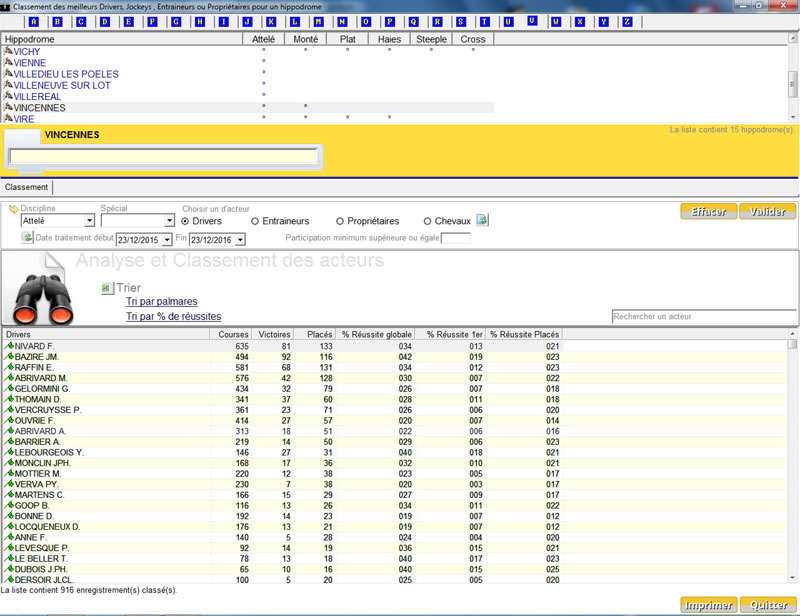Filter hippodromes by letter A button

pos(34,21)
